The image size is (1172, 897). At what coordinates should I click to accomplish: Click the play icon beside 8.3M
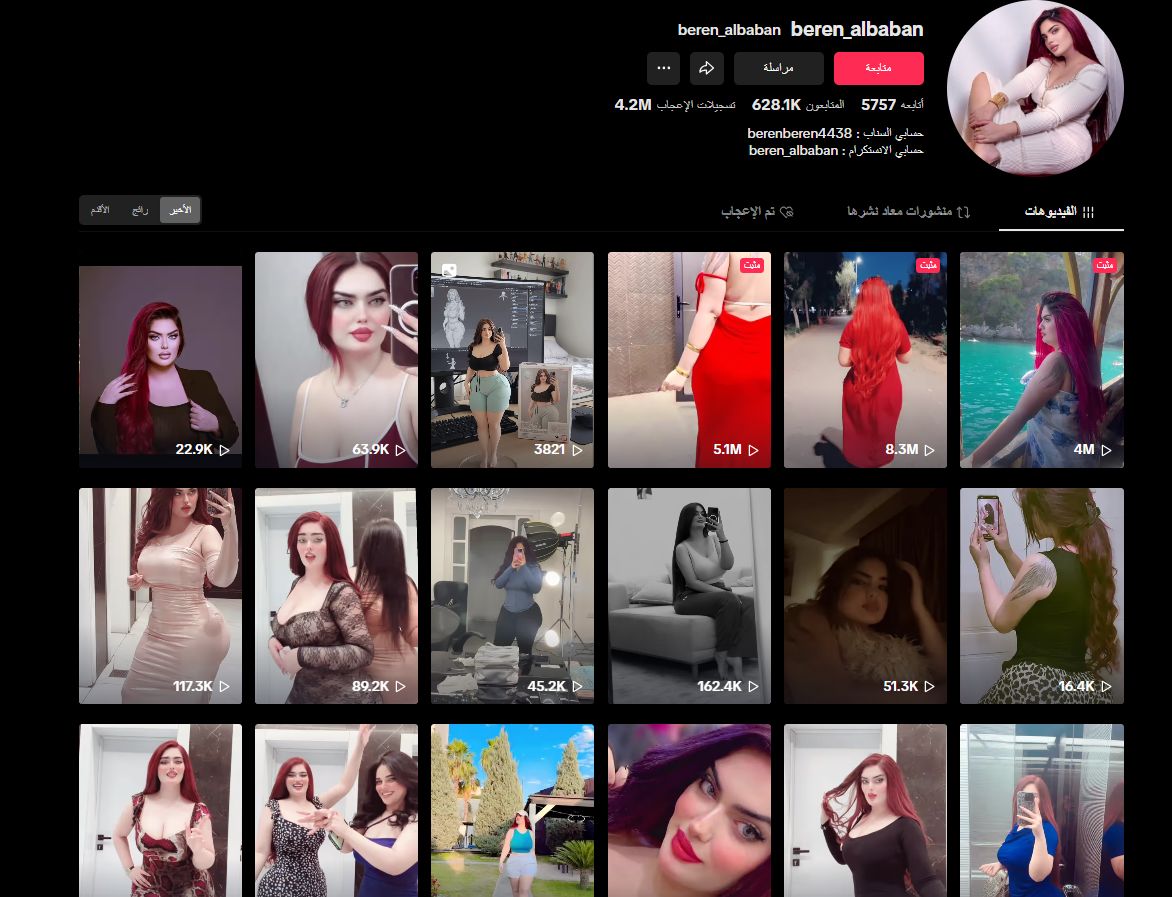point(929,450)
